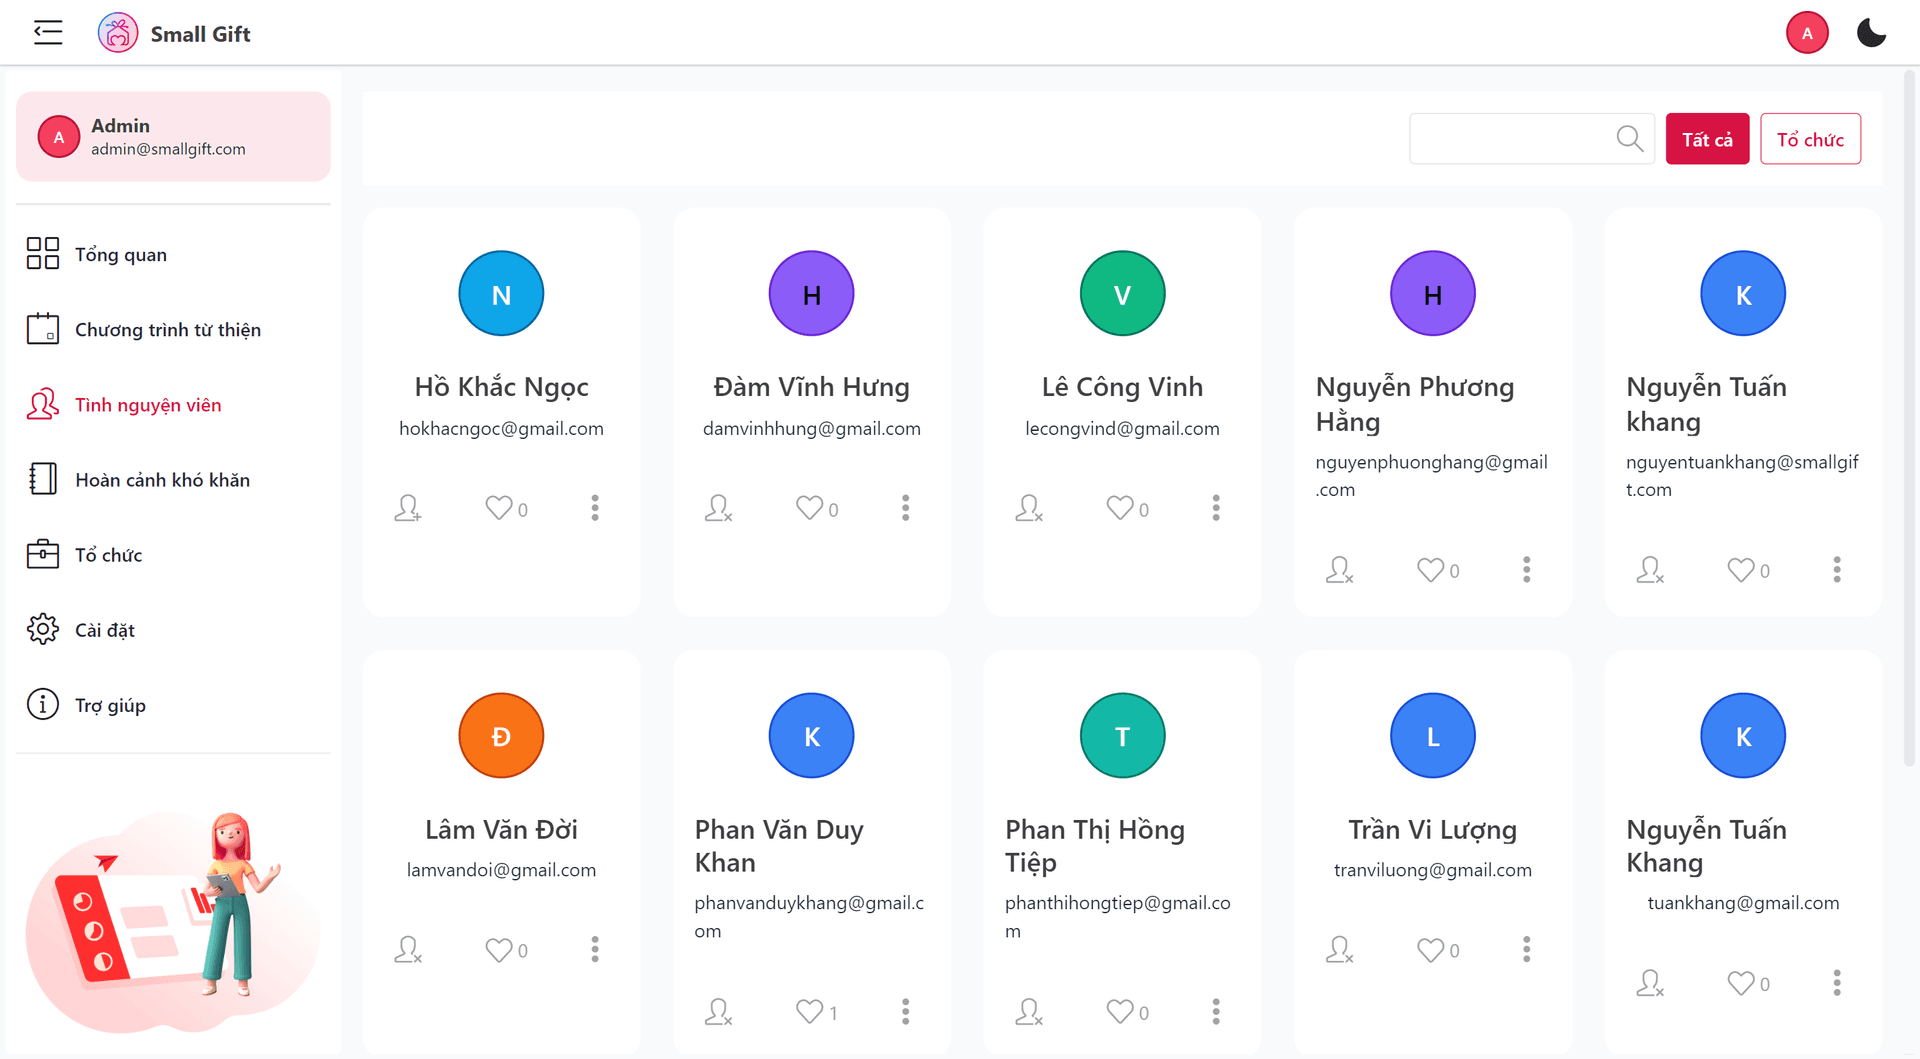Viewport: 1920px width, 1059px height.
Task: Click the search magnifier icon
Action: click(x=1629, y=139)
